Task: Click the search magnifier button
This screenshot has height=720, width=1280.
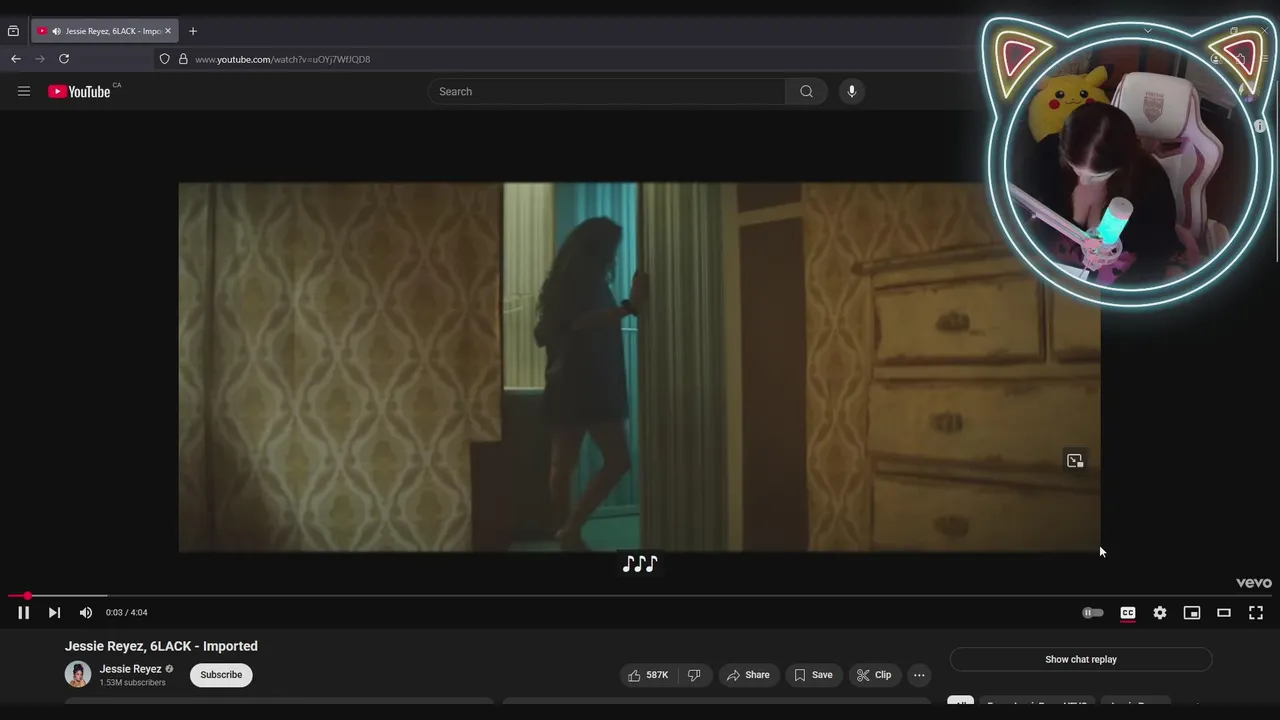Action: (x=806, y=91)
